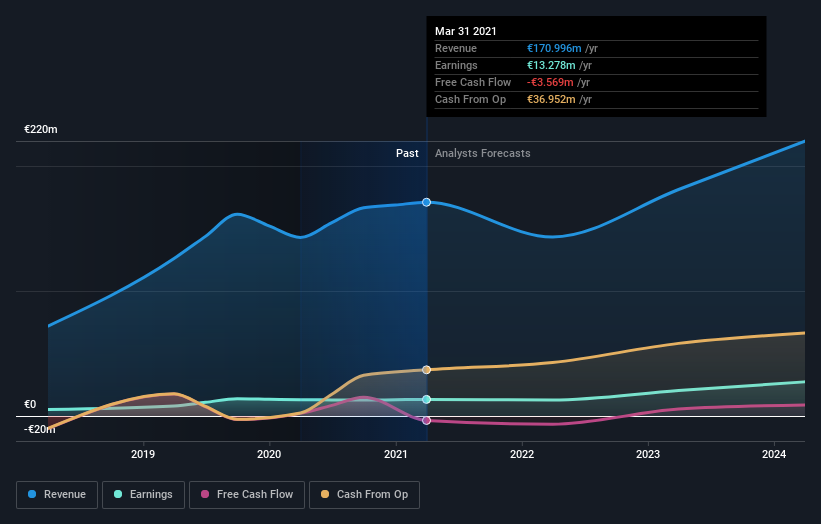Viewport: 821px width, 524px height.
Task: Click the Revenue row label in tooltip
Action: tap(456, 48)
